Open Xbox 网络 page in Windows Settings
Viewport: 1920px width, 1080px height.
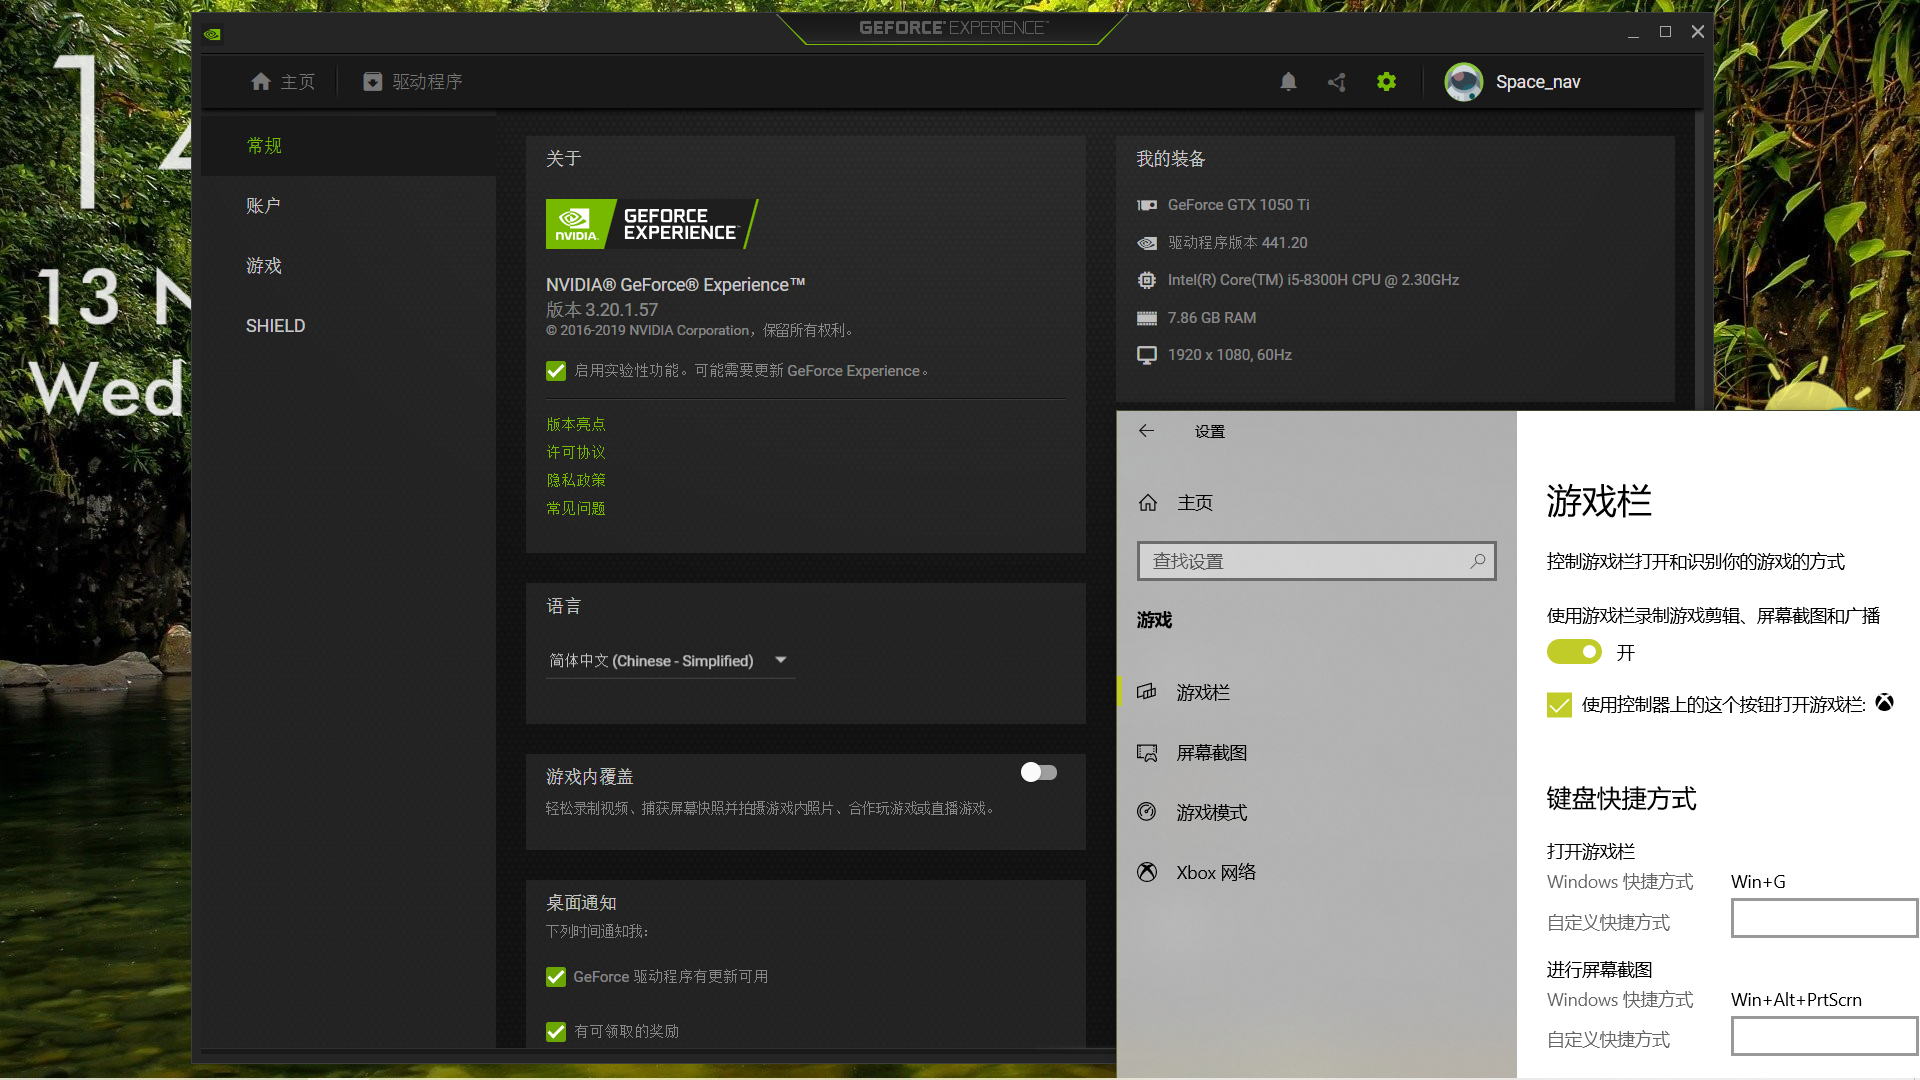(x=1316, y=872)
